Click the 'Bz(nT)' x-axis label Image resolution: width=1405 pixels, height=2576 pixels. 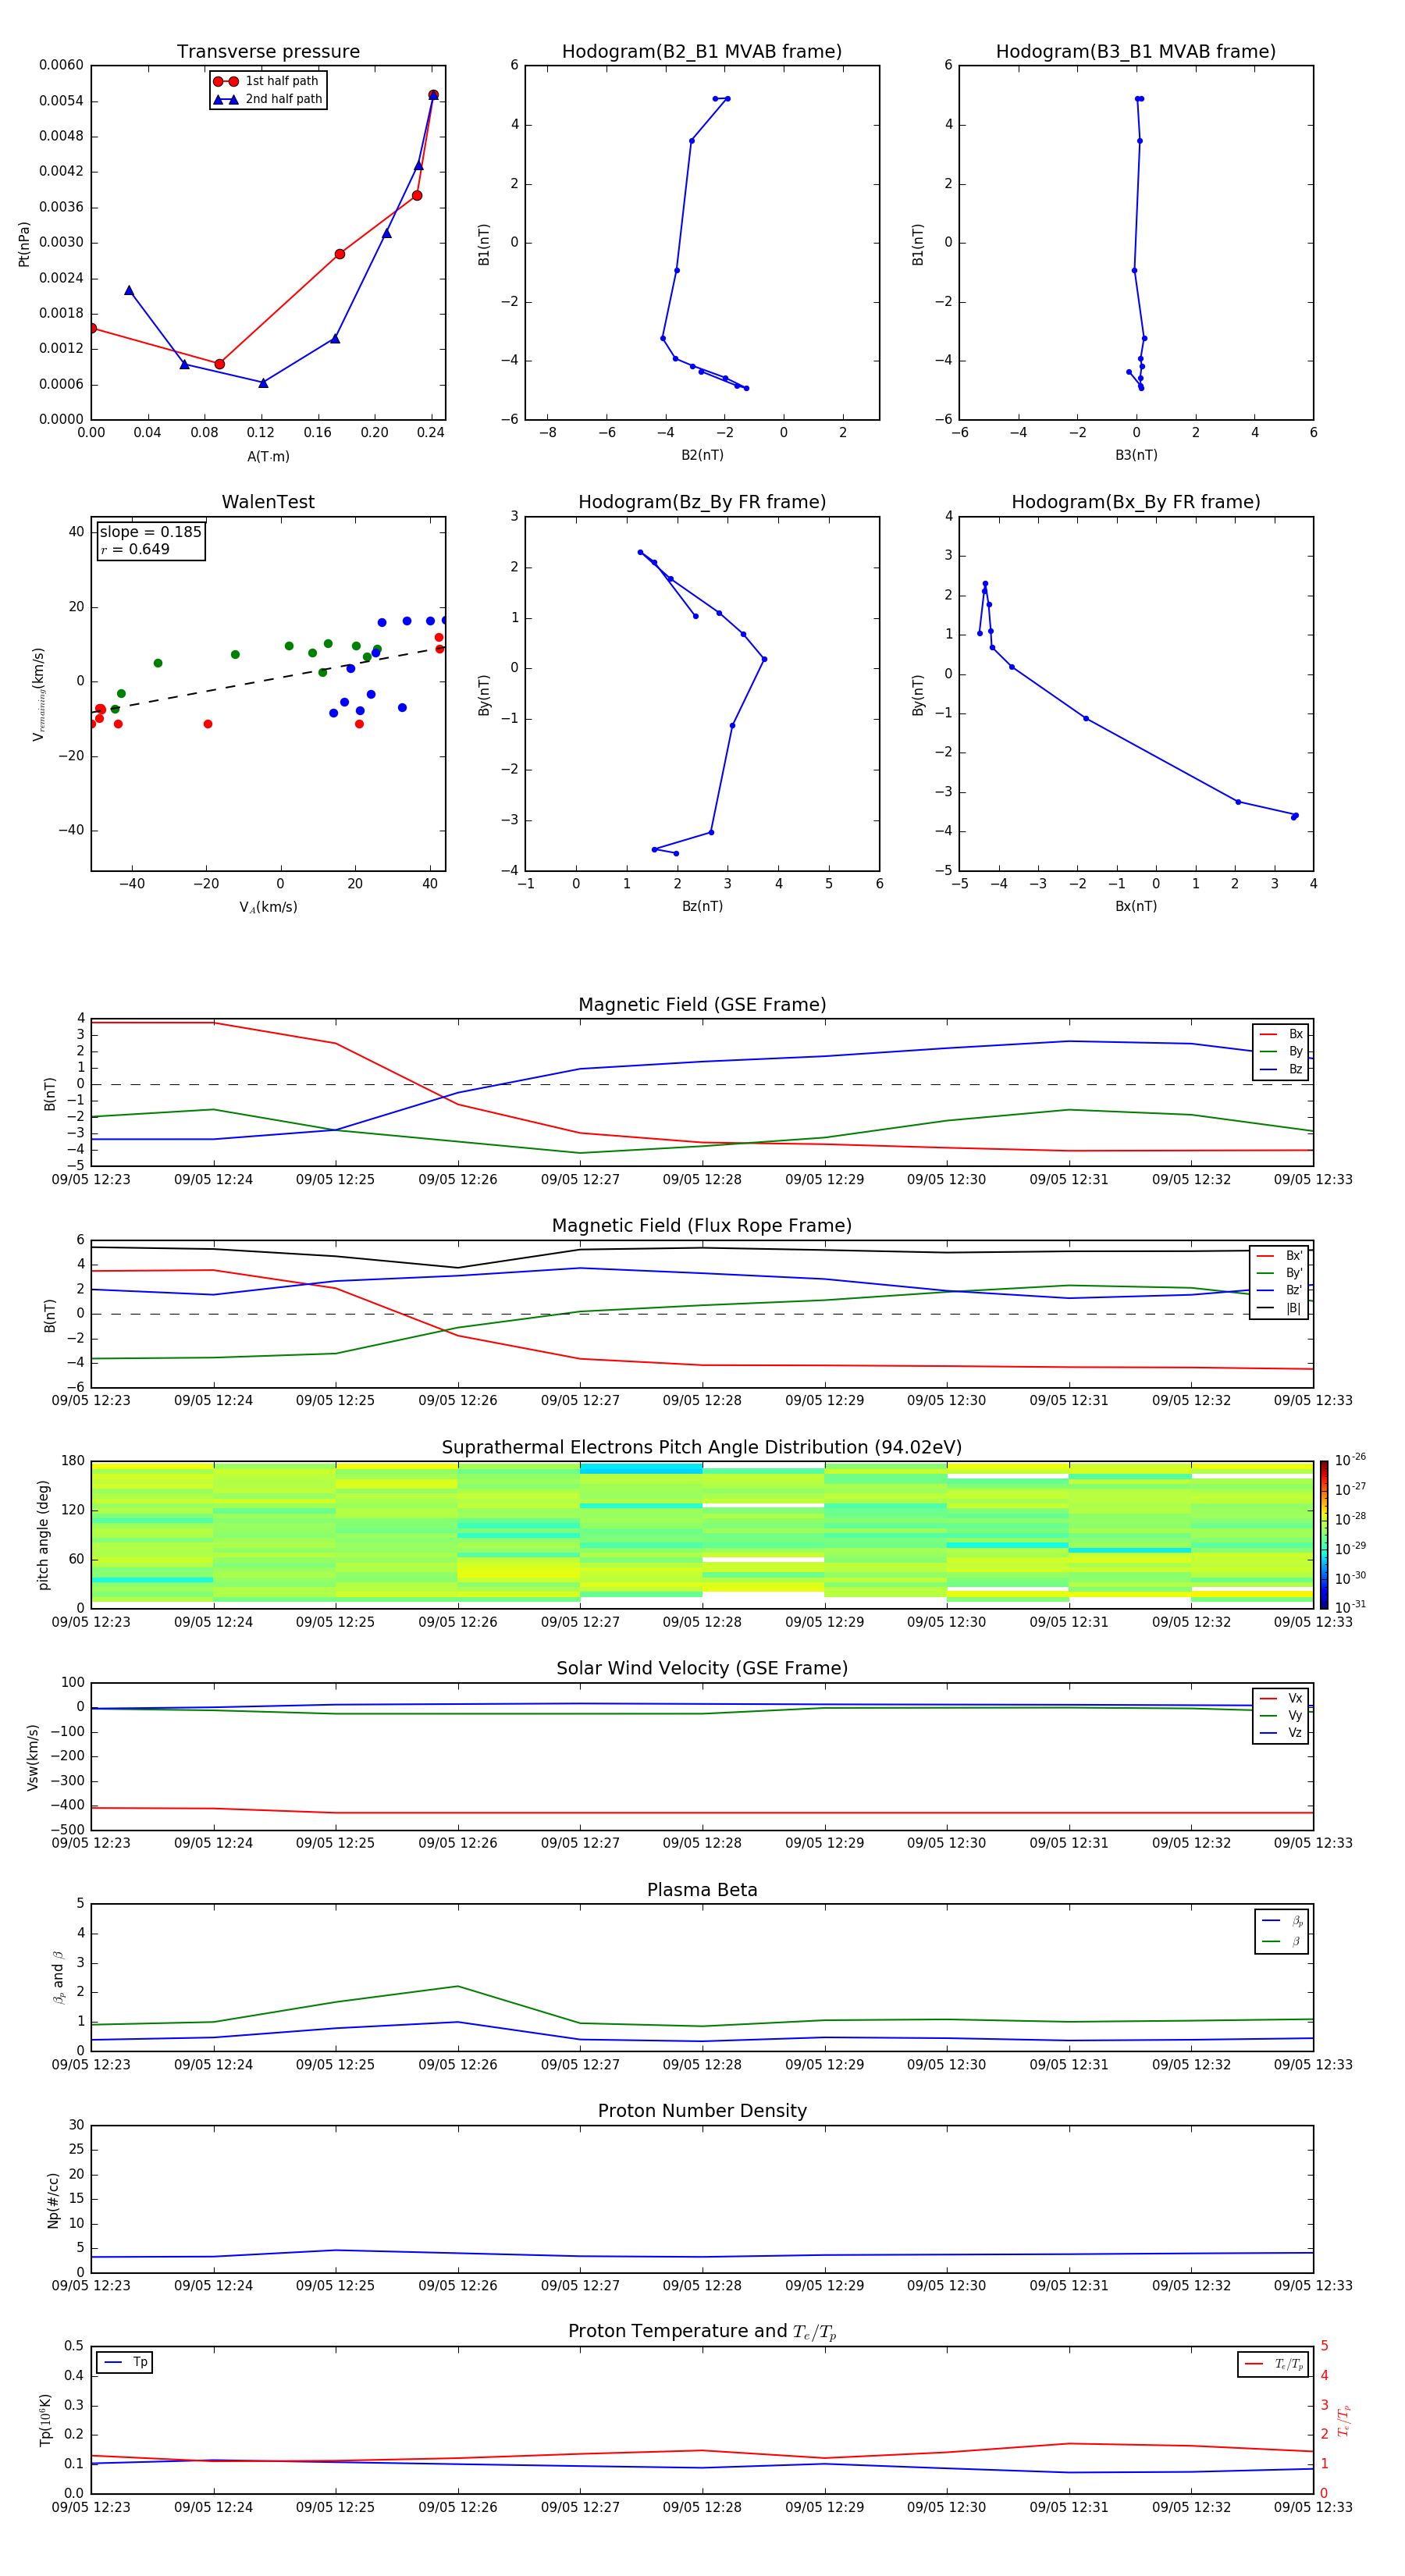point(702,906)
